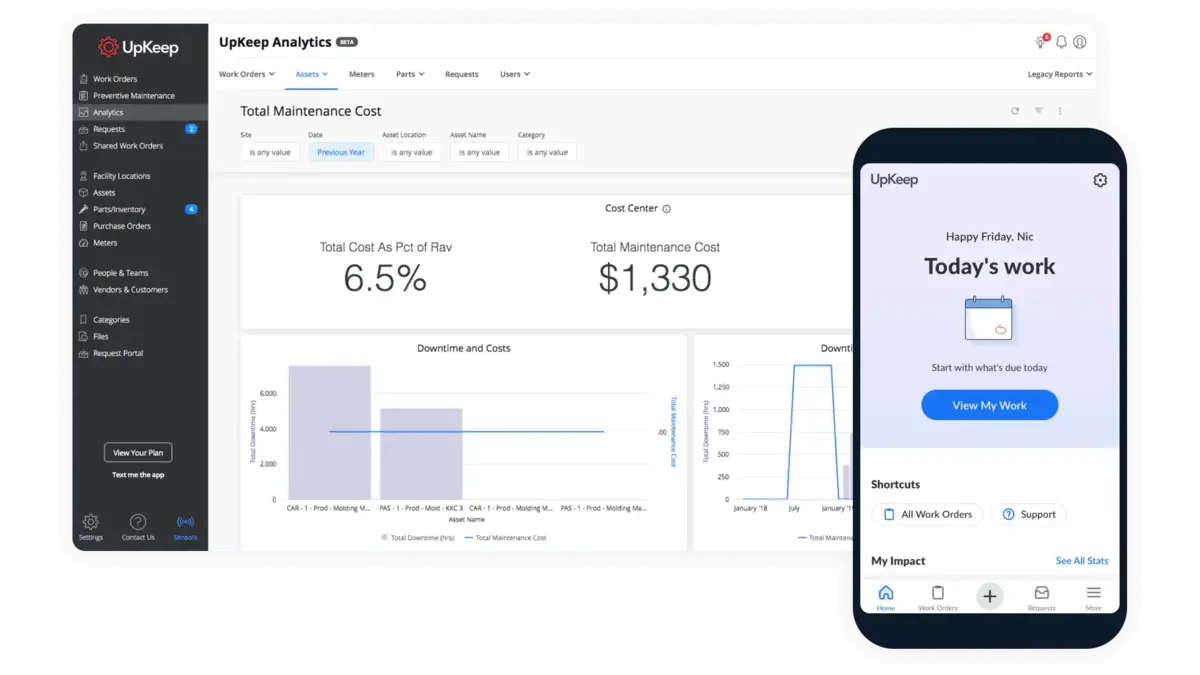The height and width of the screenshot is (675, 1200).
Task: Open Category filter
Action: pos(547,152)
